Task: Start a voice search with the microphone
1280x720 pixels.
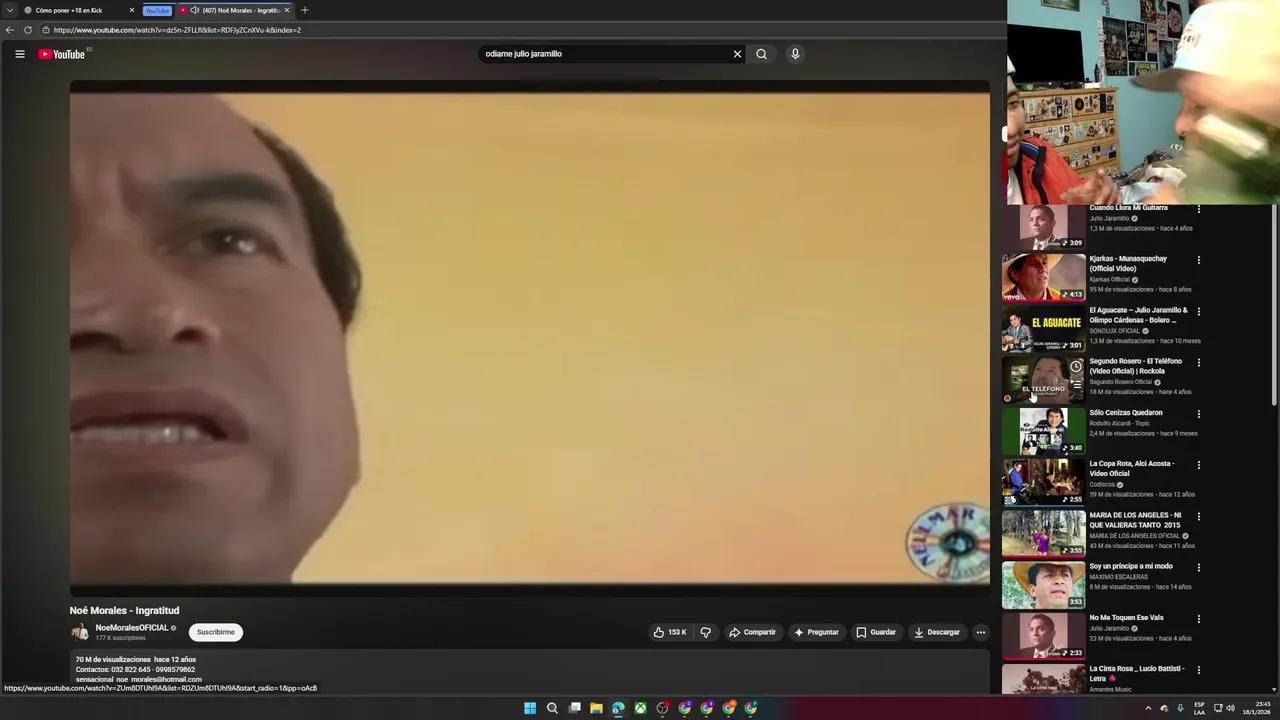Action: [795, 54]
